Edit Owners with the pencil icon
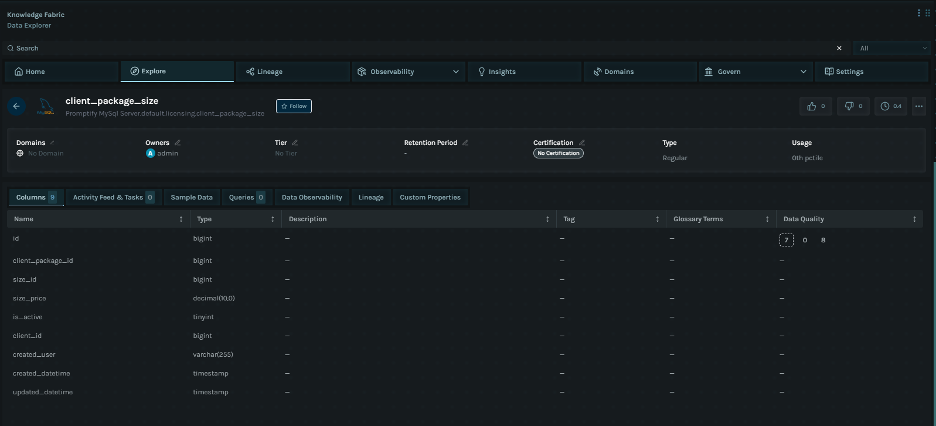The image size is (936, 426). click(x=177, y=143)
